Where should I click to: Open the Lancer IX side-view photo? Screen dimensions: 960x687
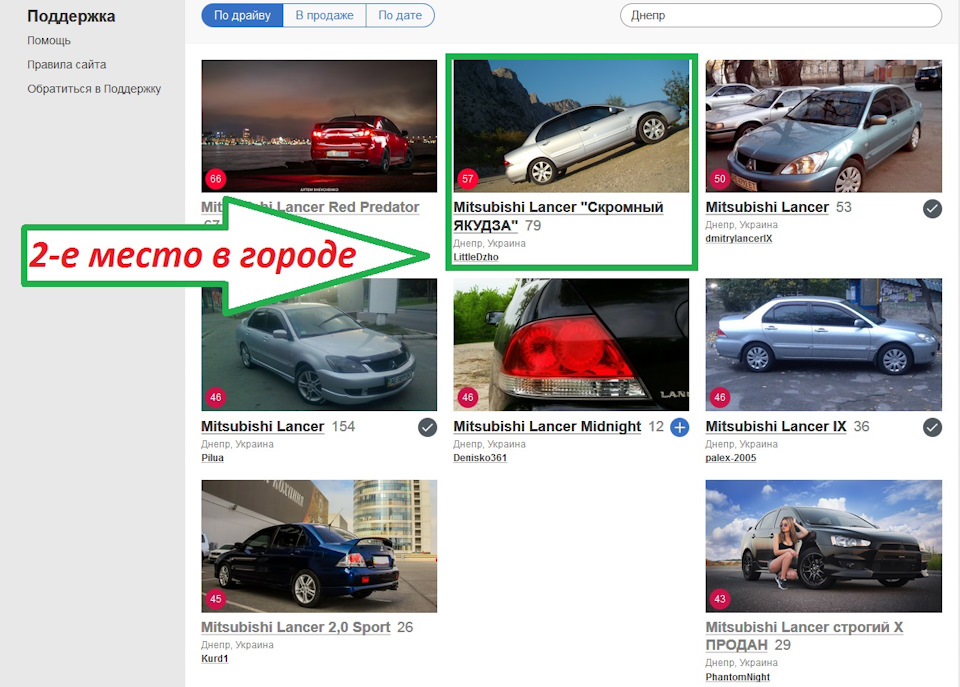click(823, 345)
